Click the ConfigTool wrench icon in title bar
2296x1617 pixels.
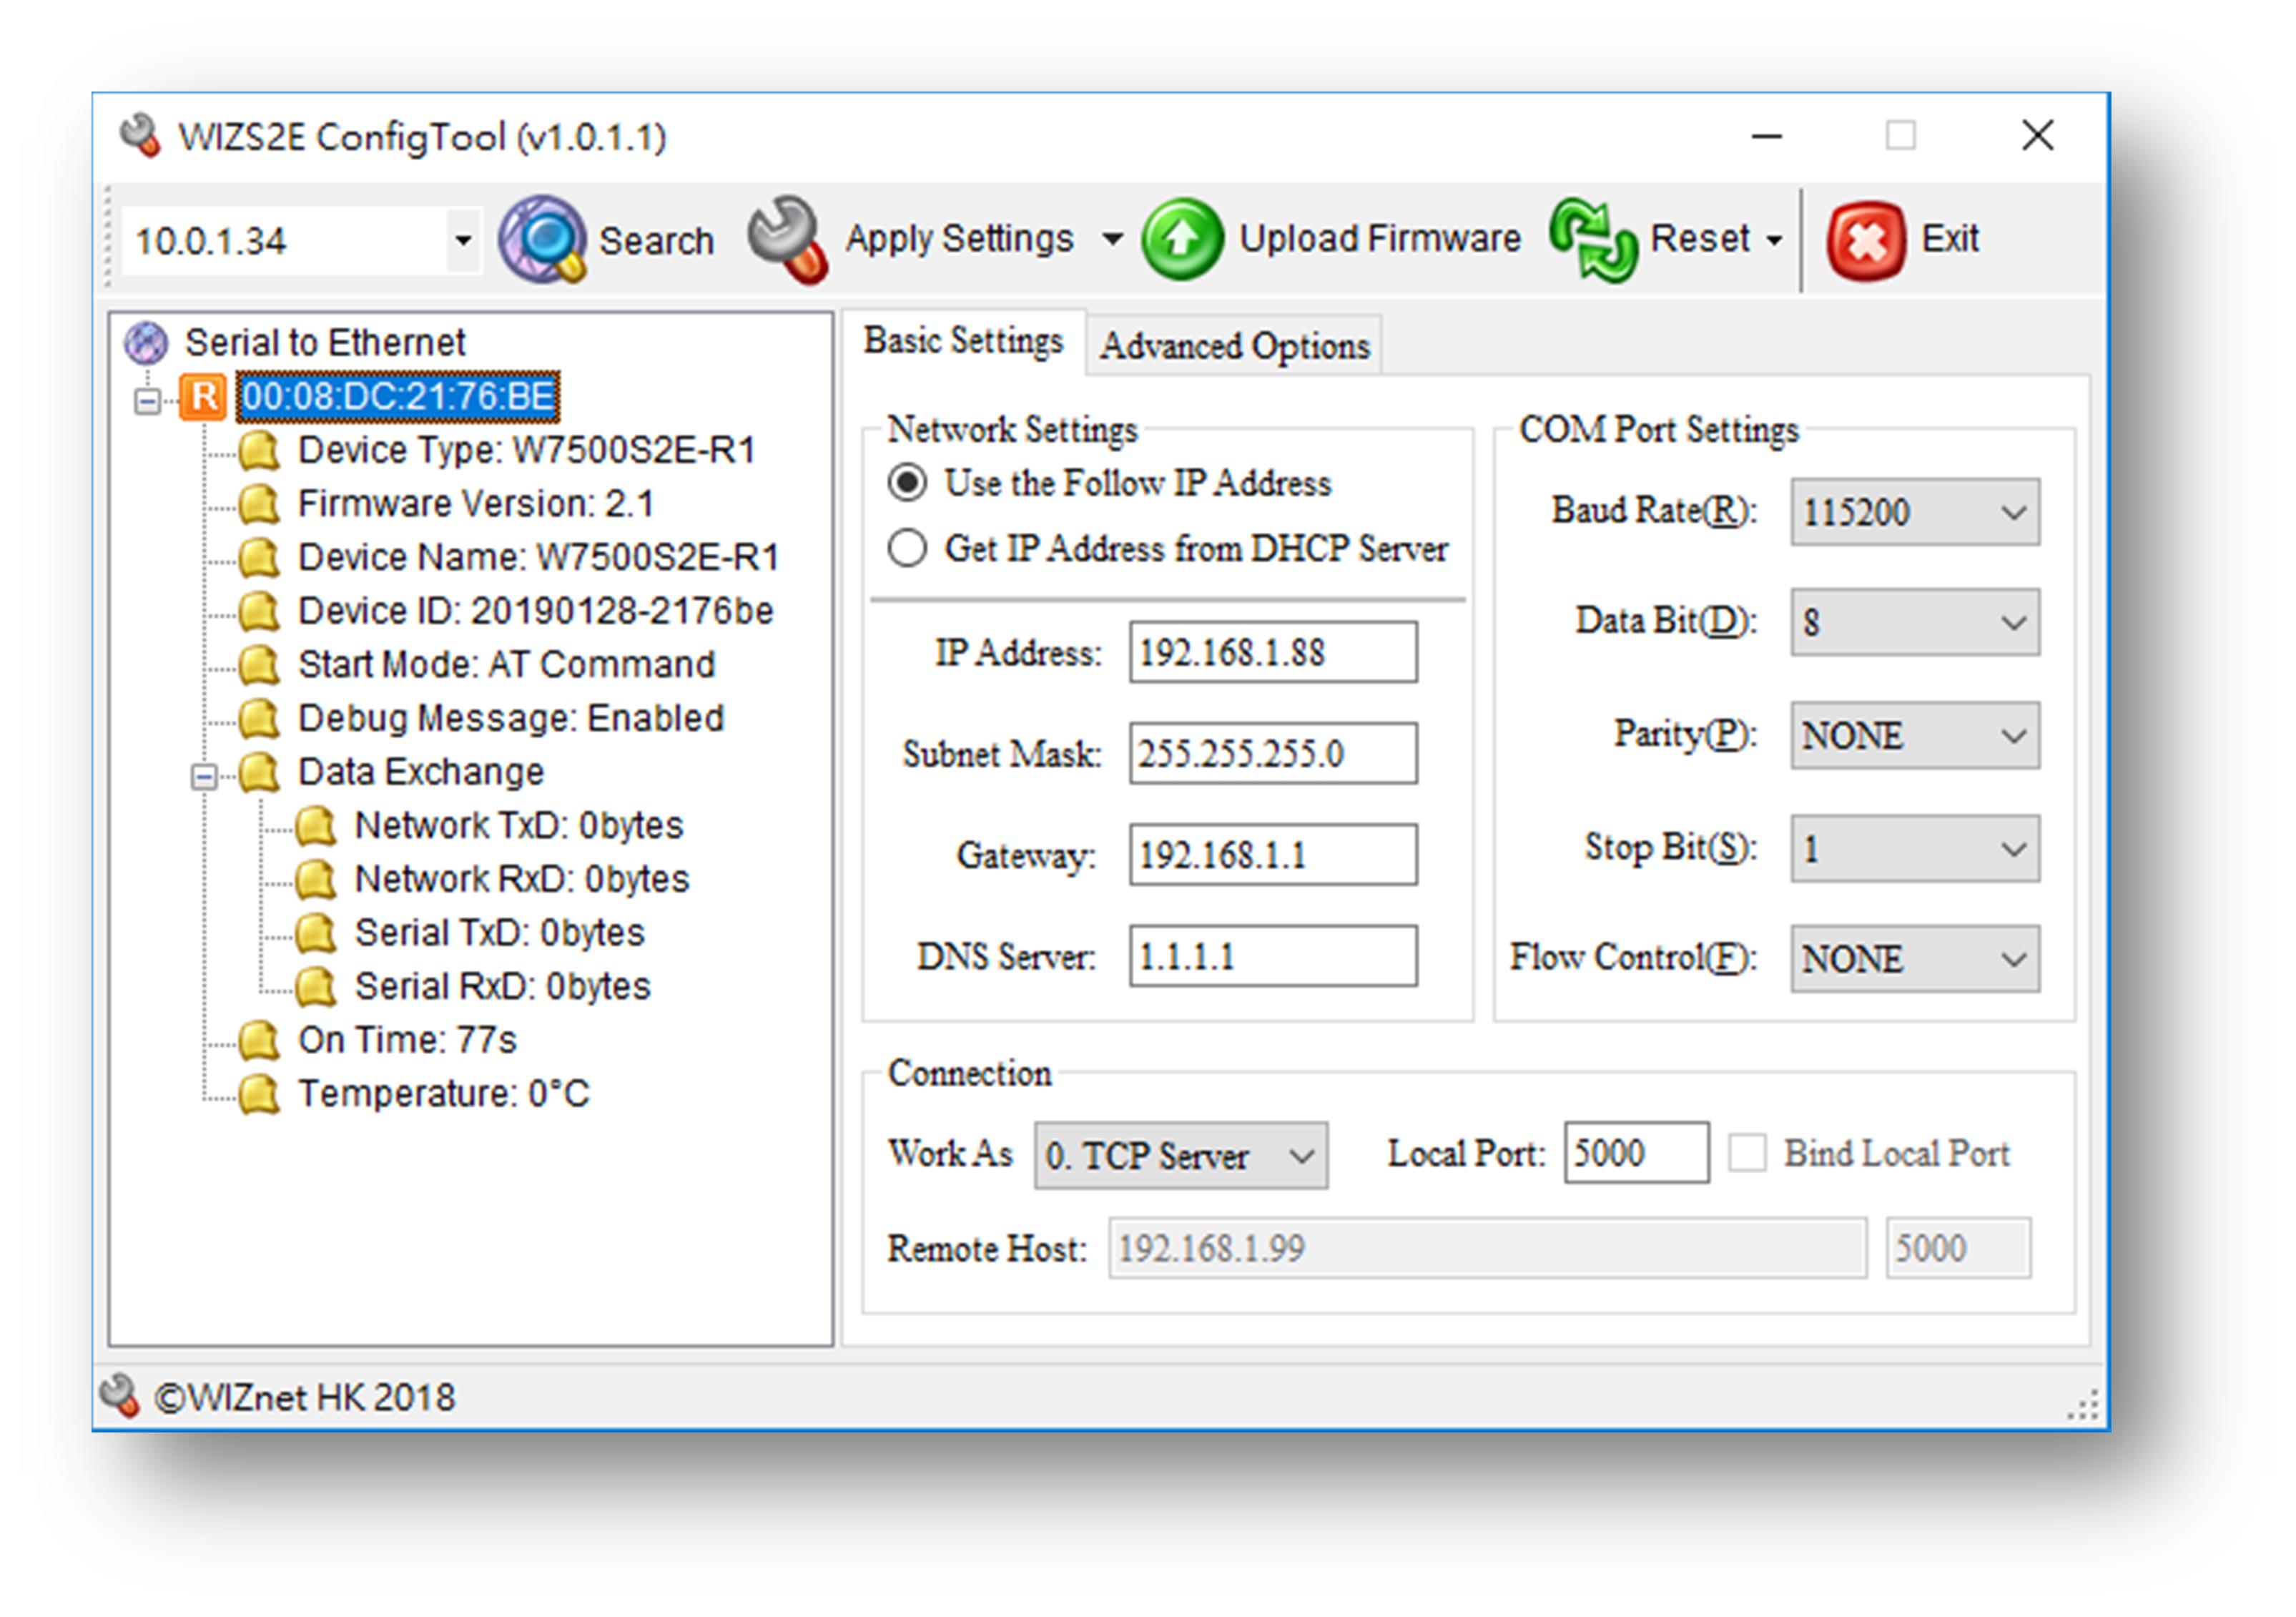140,135
